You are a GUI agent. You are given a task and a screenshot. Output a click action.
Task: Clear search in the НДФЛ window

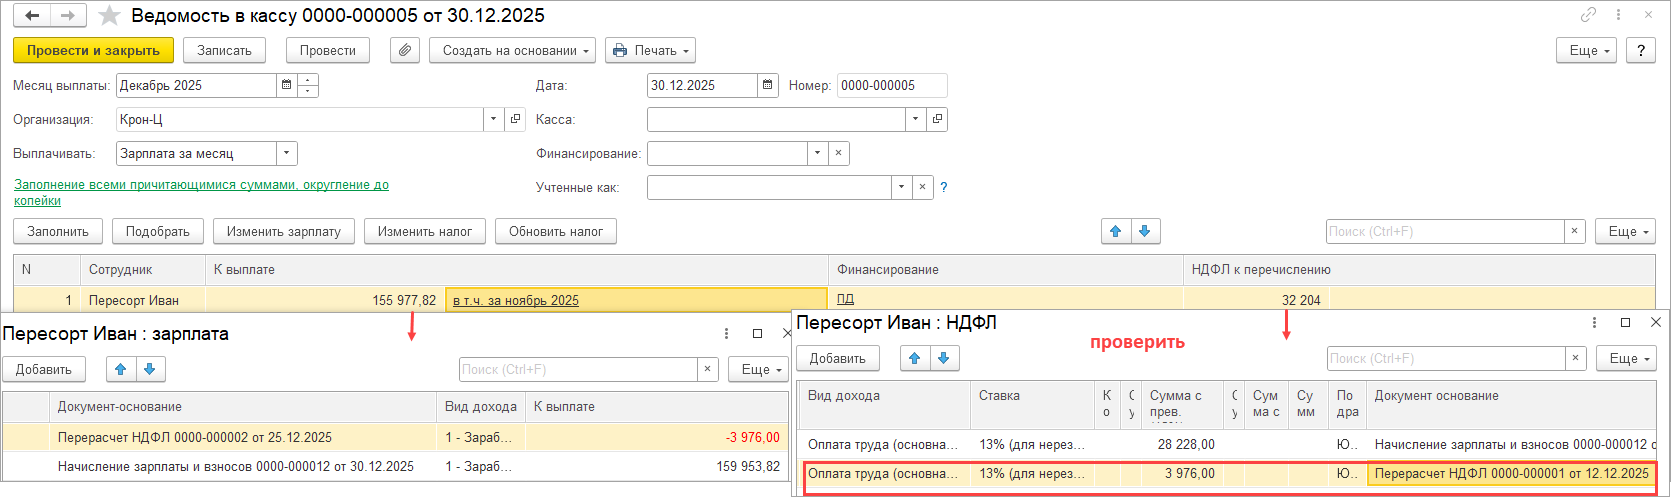click(x=1576, y=358)
